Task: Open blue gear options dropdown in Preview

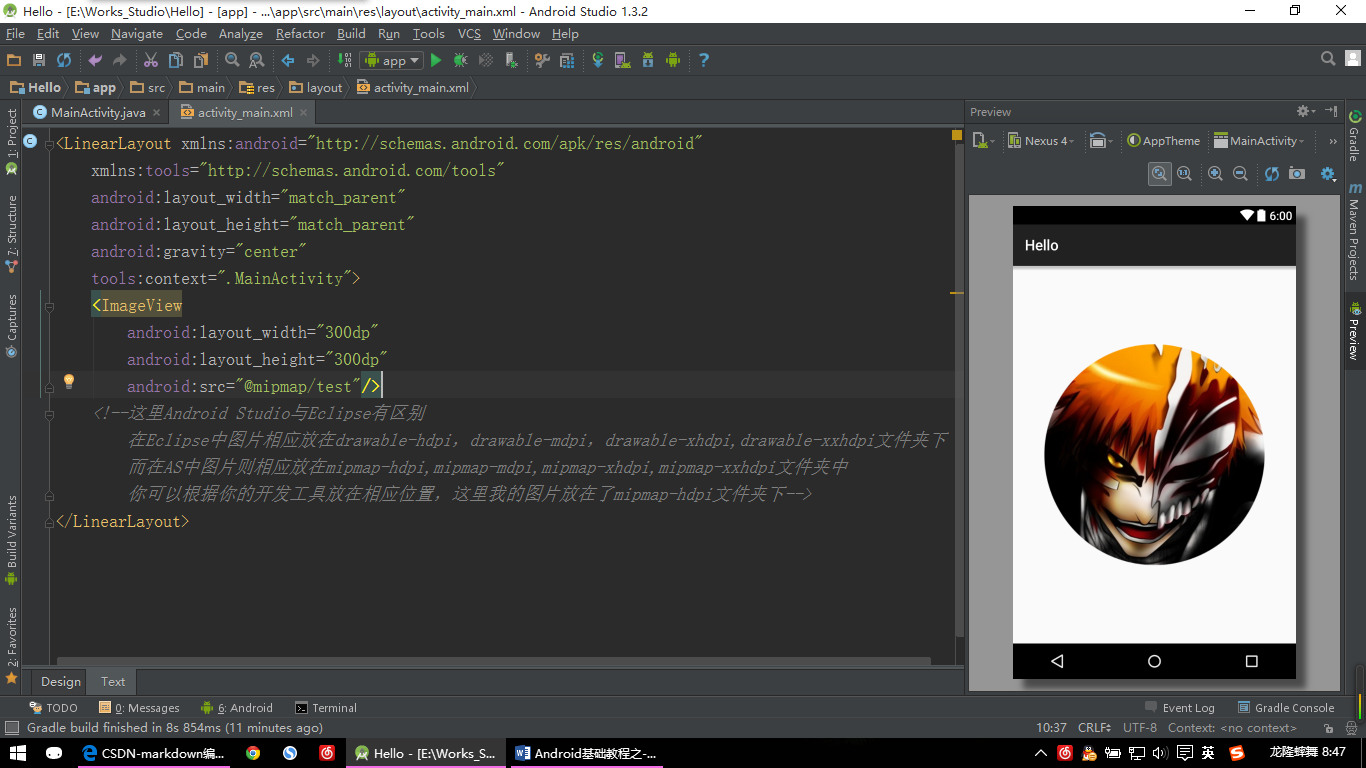Action: 1329,173
